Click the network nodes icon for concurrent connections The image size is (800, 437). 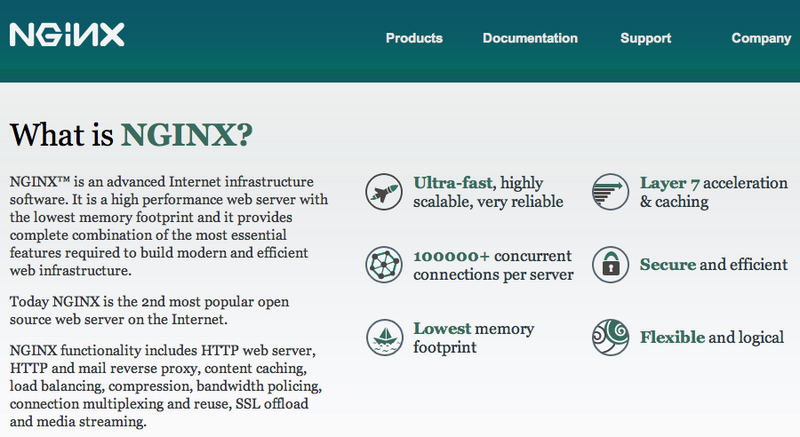pos(384,264)
